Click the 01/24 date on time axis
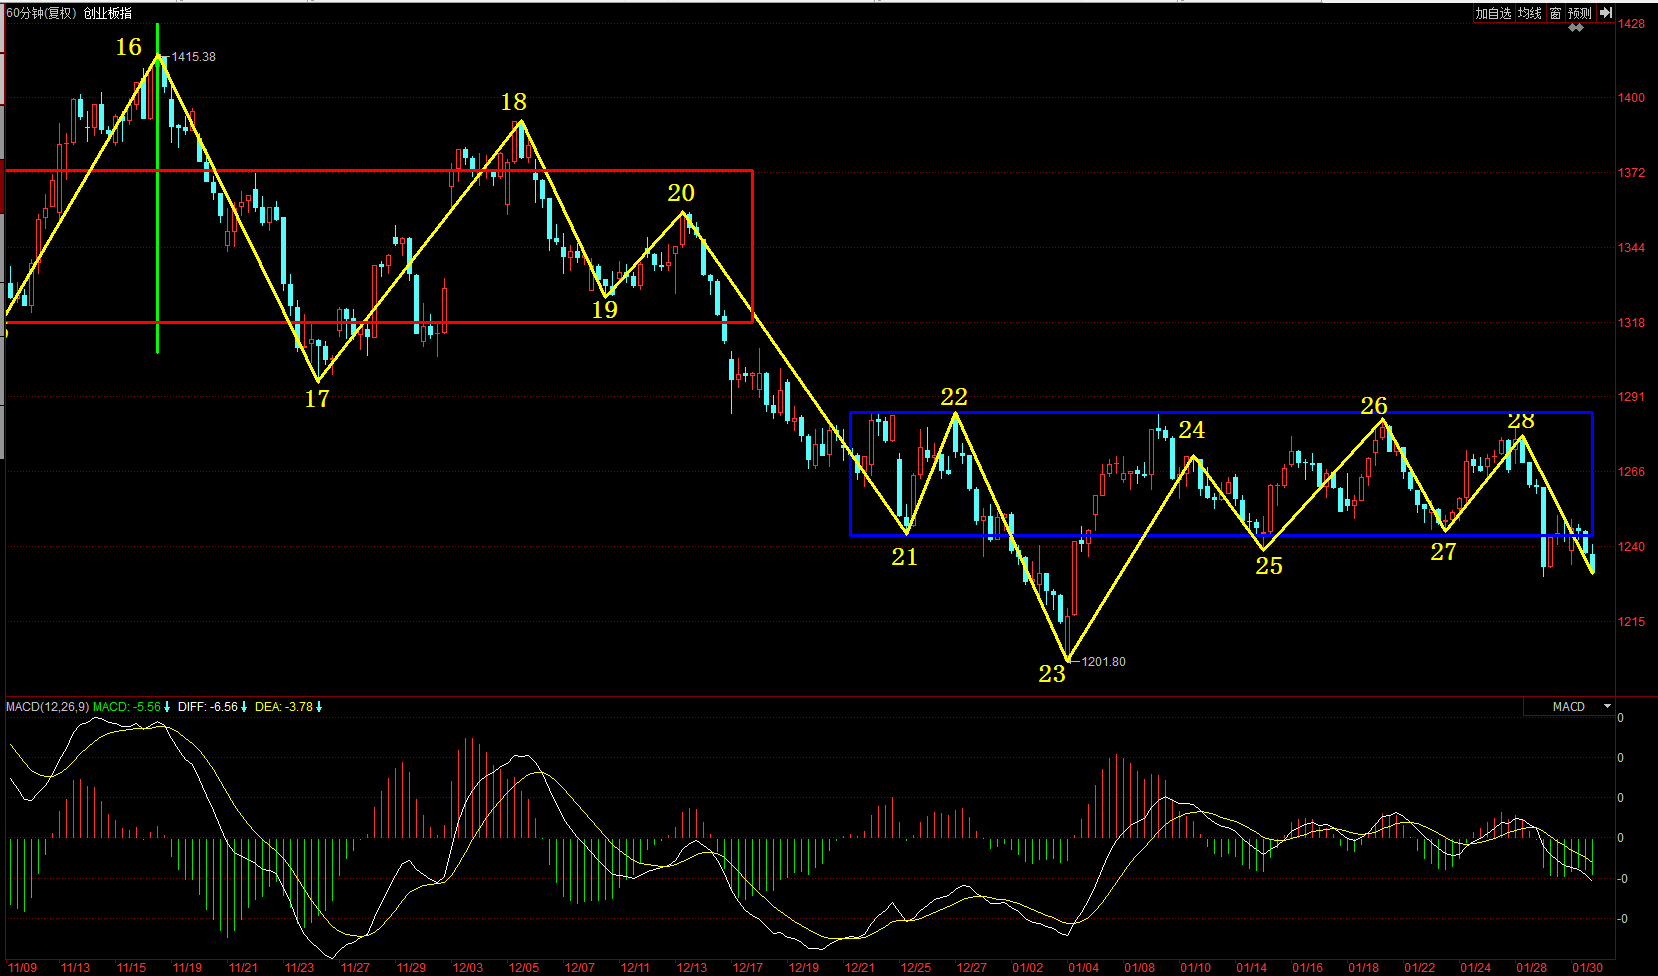1658x976 pixels. 1476,968
